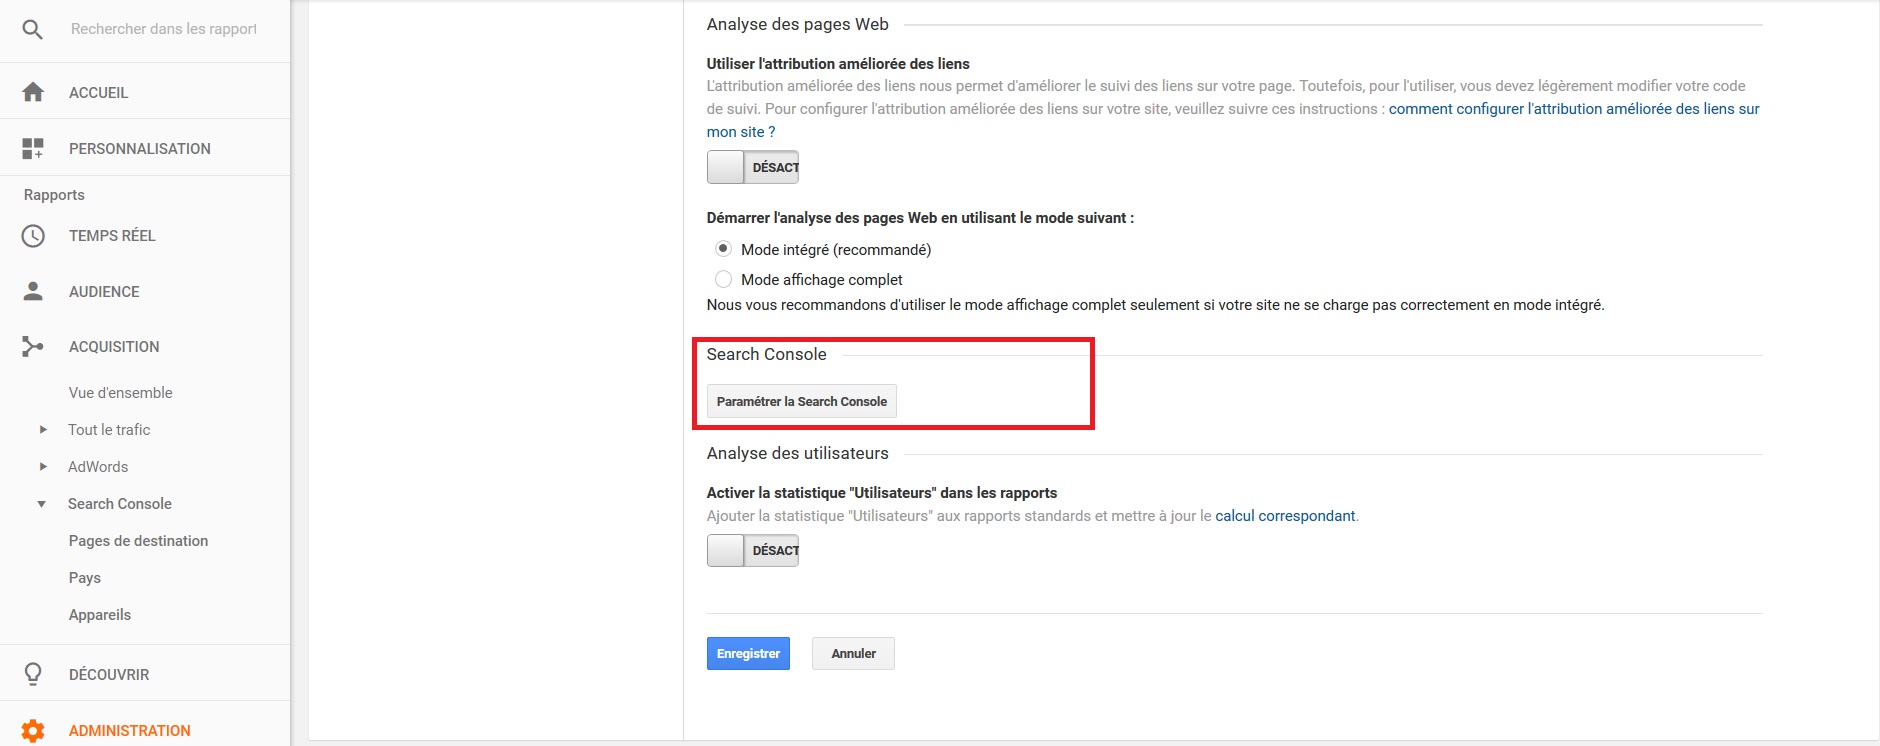Click the Découvrir lightbulb icon
Viewport: 1880px width, 746px height.
33,674
